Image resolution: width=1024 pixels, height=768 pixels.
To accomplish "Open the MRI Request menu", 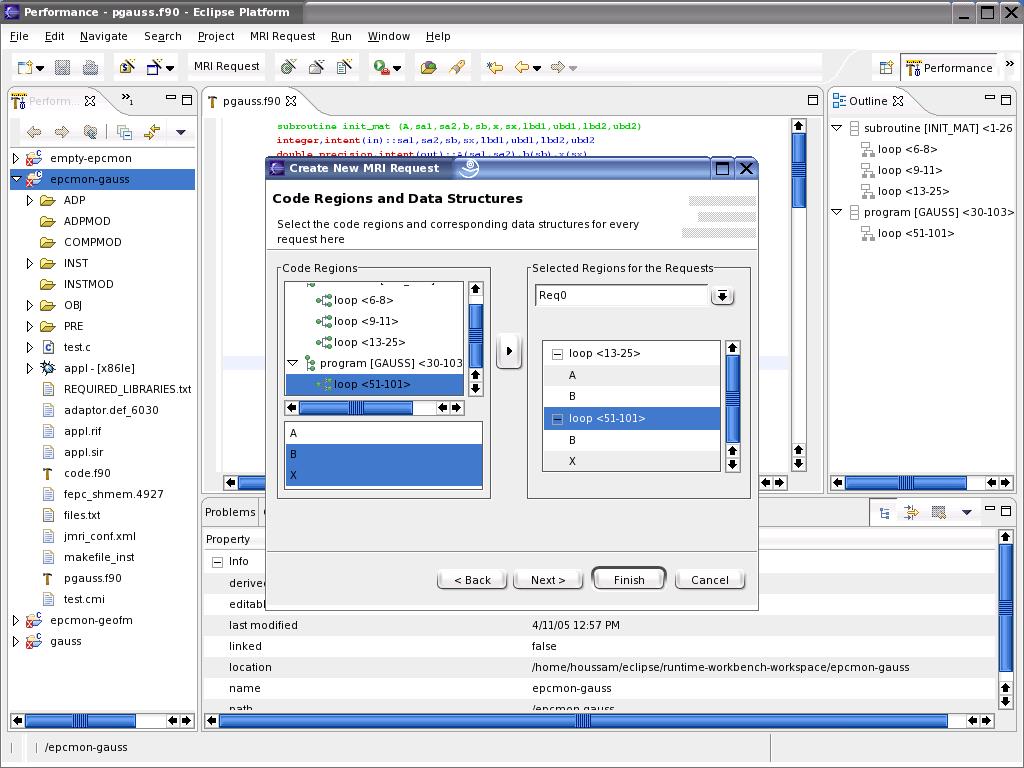I will (283, 37).
